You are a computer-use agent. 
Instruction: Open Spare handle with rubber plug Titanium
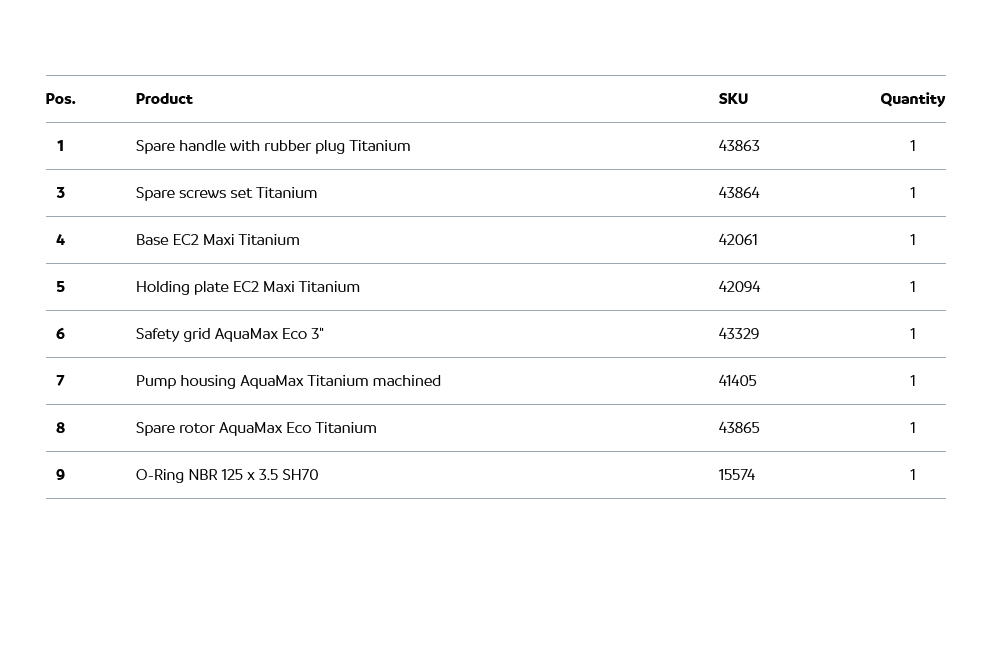click(x=273, y=146)
